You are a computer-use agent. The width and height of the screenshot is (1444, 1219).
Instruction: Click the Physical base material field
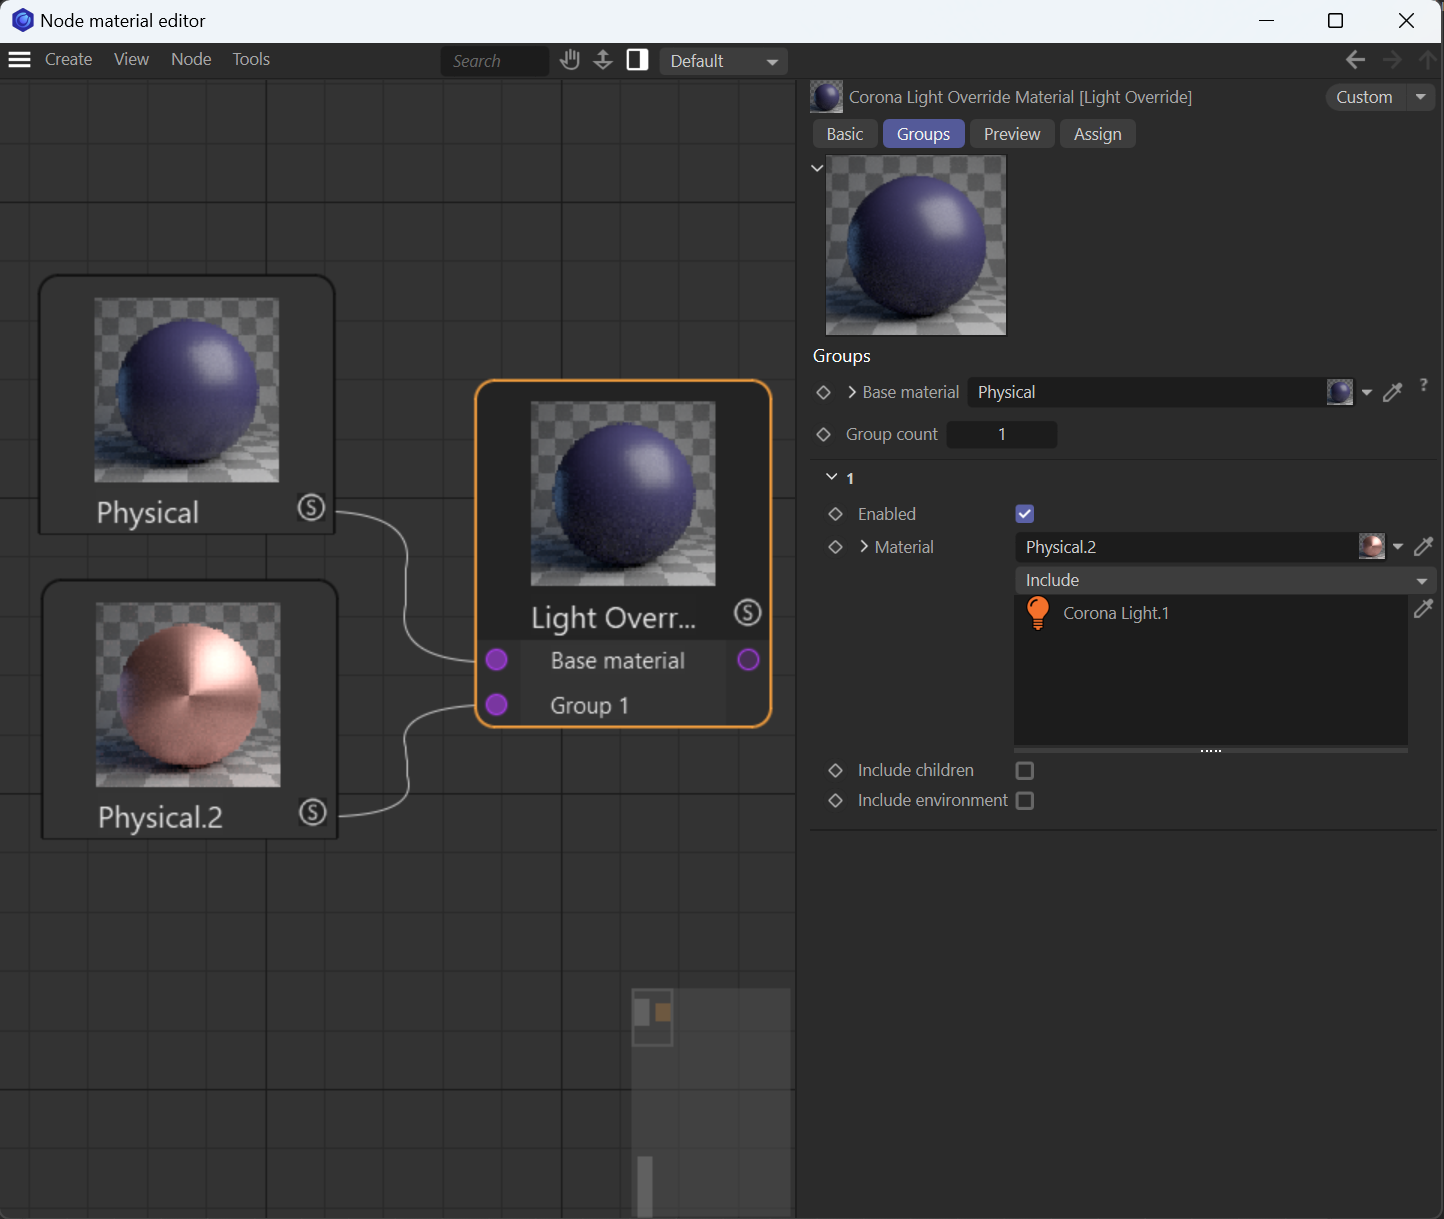click(1147, 392)
